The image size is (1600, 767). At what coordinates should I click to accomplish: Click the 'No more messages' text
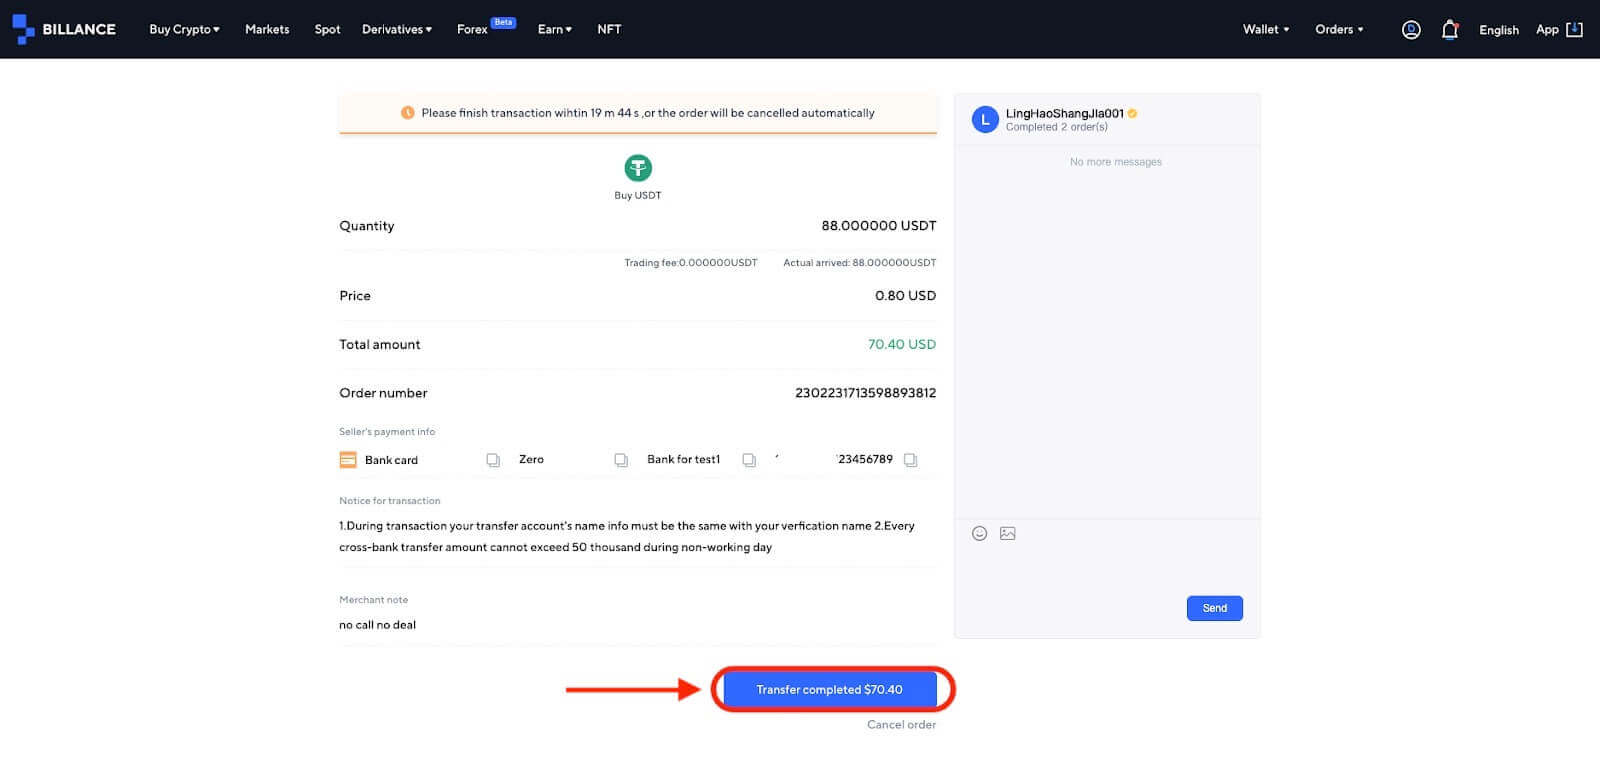[x=1115, y=162]
